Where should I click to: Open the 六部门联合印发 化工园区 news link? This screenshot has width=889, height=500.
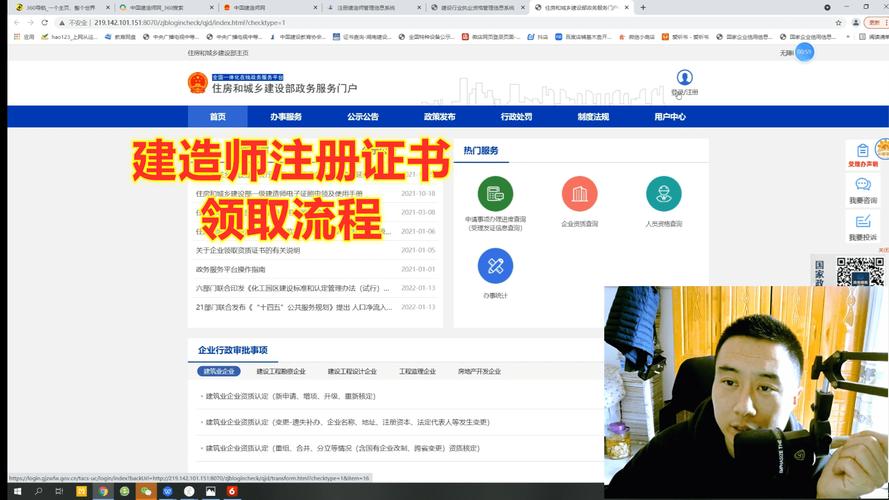click(293, 288)
